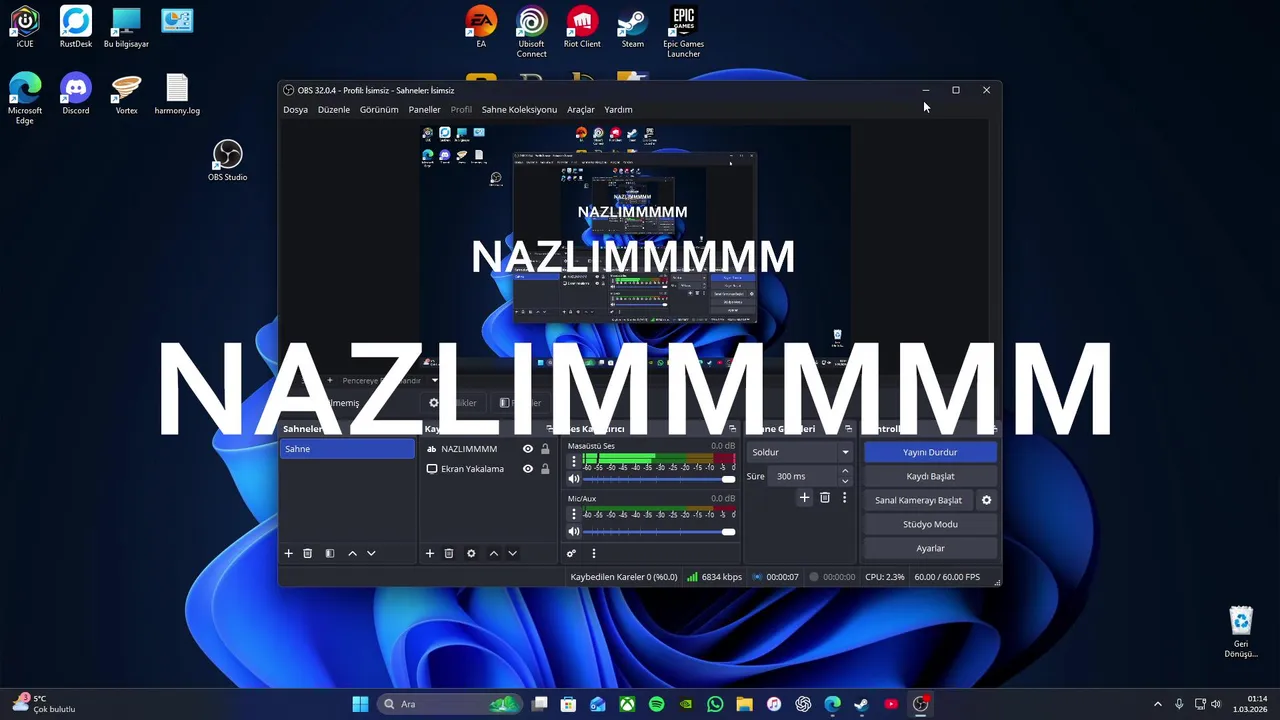
Task: Toggle visibility of the NAZLIMMMM source
Action: [x=527, y=449]
